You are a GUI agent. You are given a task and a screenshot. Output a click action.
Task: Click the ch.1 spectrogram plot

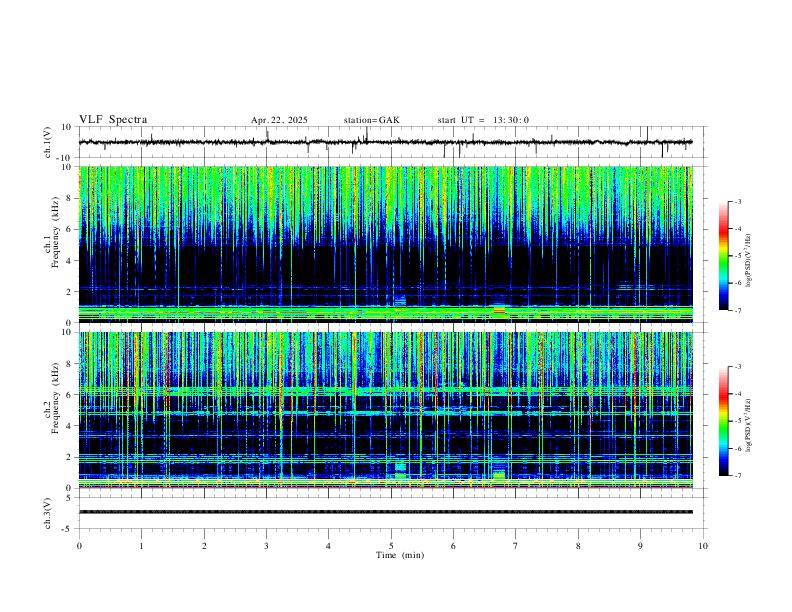[385, 244]
